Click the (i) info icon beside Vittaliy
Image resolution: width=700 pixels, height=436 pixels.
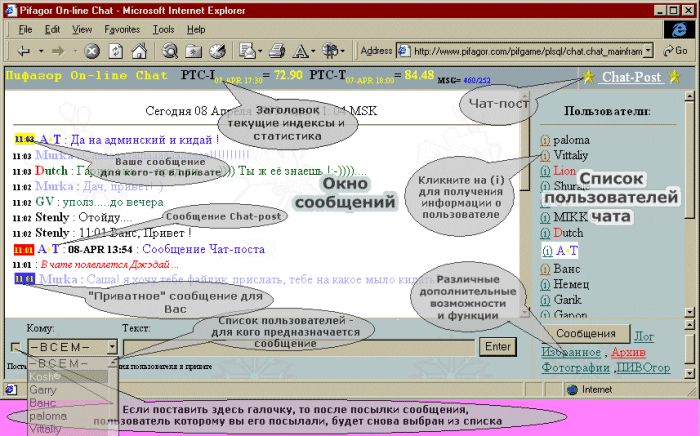545,156
